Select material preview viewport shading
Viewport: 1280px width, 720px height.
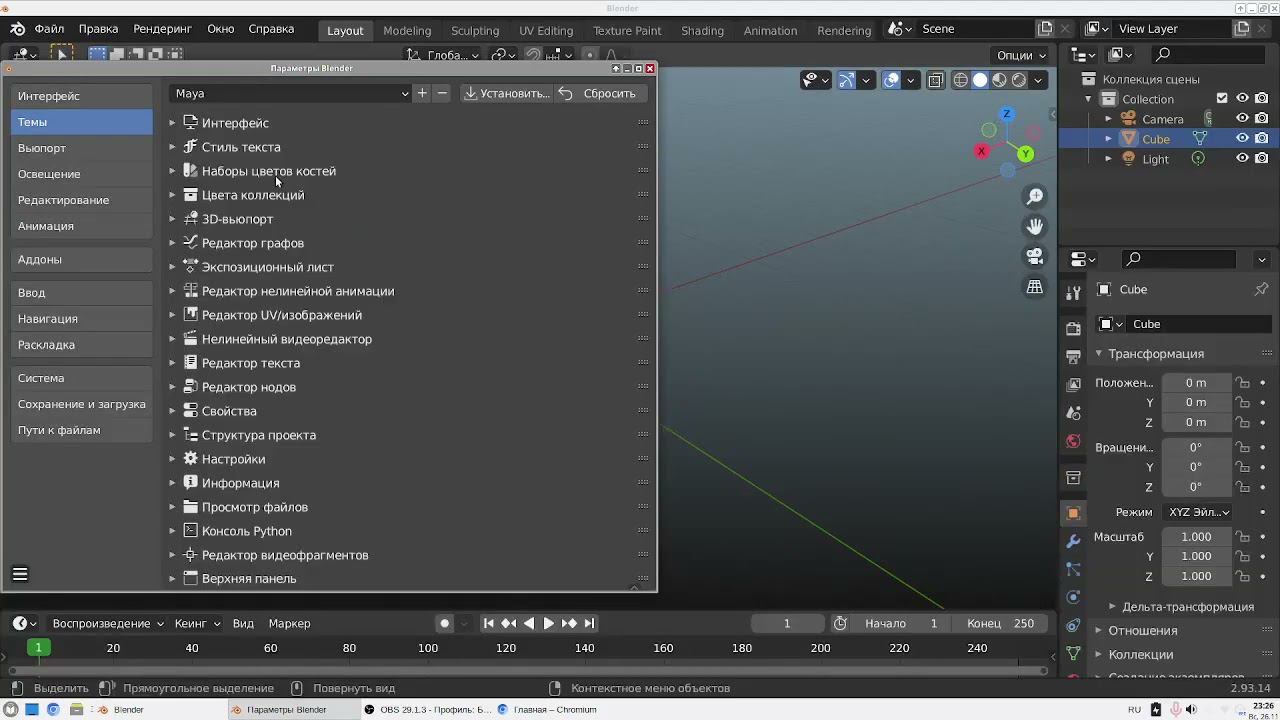coord(999,80)
